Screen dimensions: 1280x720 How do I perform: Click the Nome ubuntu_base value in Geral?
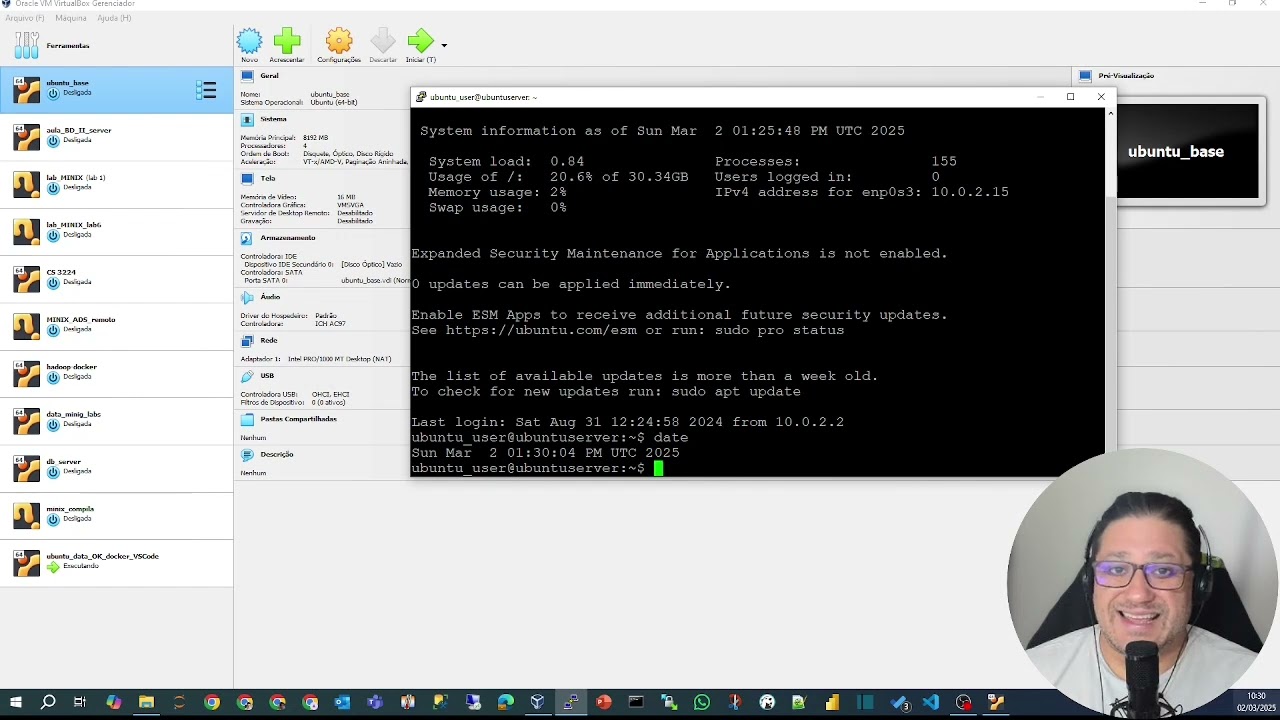point(330,95)
